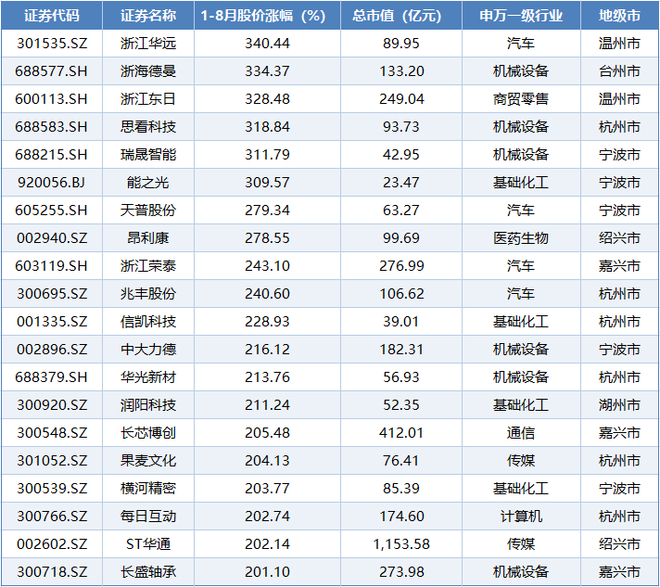Image resolution: width=660 pixels, height=587 pixels.
Task: Click the 地级市 column header
Action: [x=619, y=17]
